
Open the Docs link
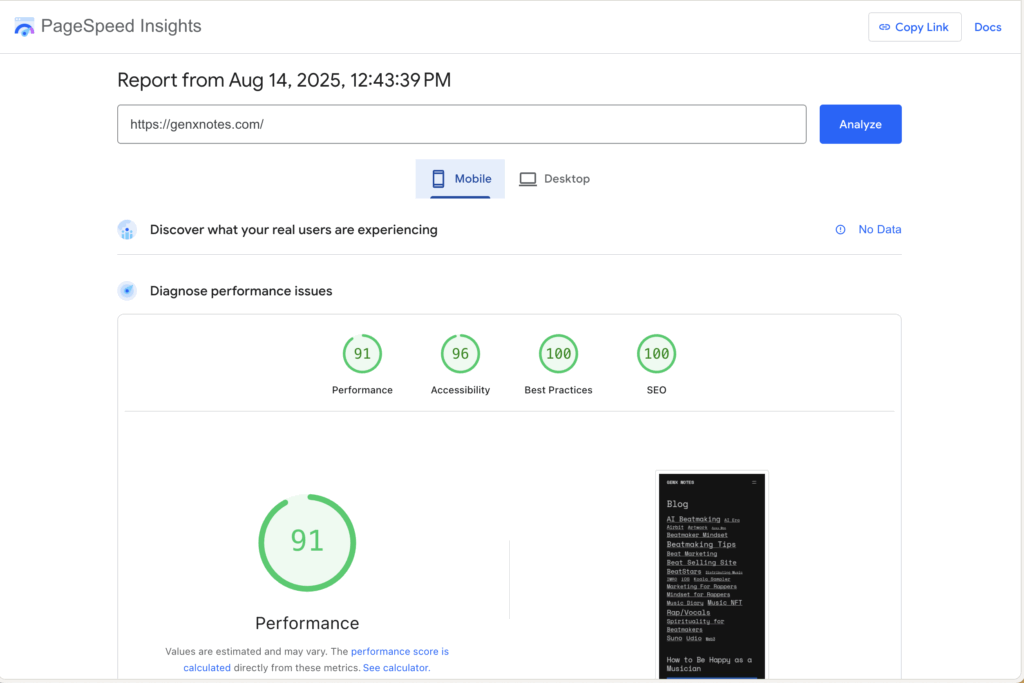click(x=987, y=27)
